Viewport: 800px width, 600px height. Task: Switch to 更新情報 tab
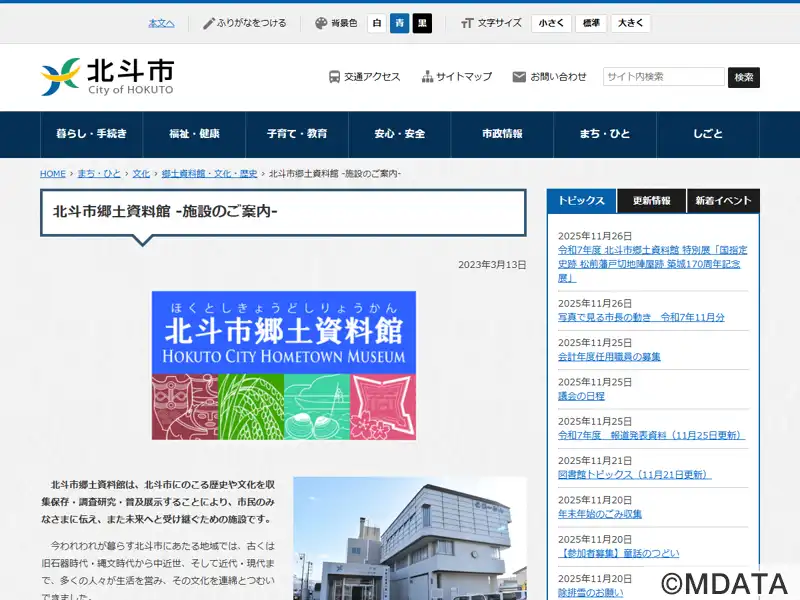click(x=652, y=201)
